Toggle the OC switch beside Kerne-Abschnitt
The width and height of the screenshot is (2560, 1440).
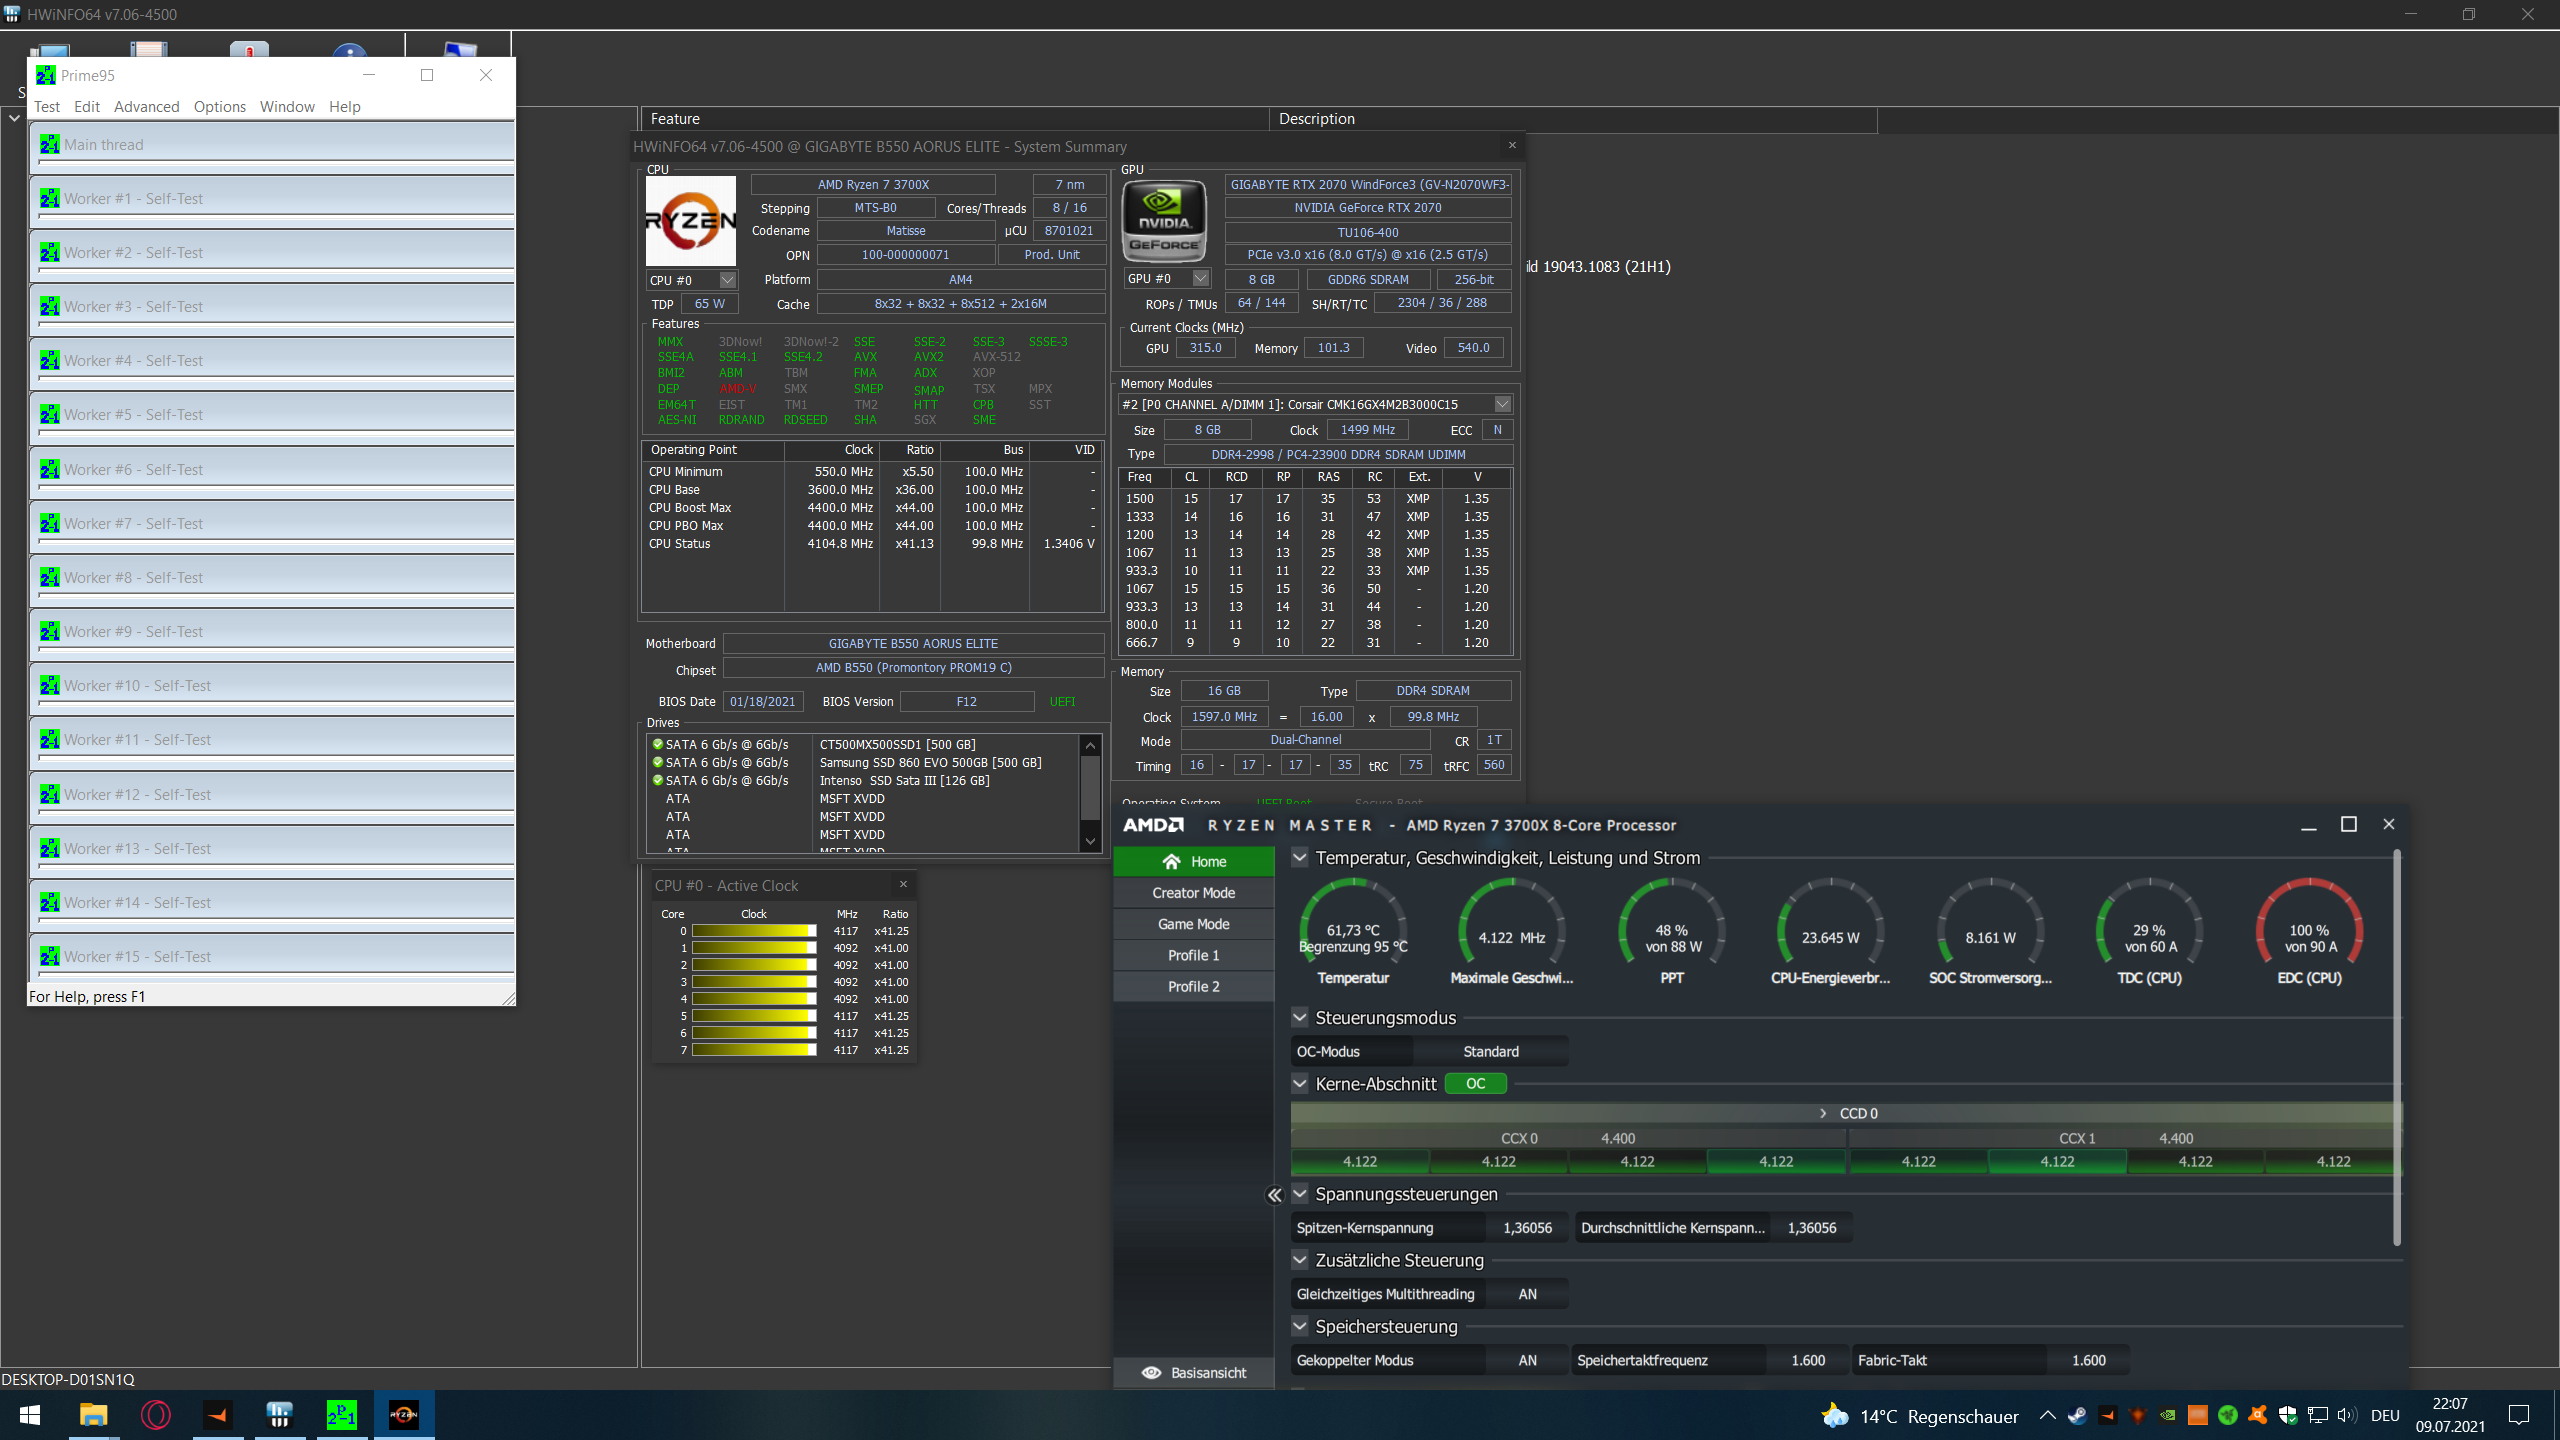(x=1475, y=1084)
